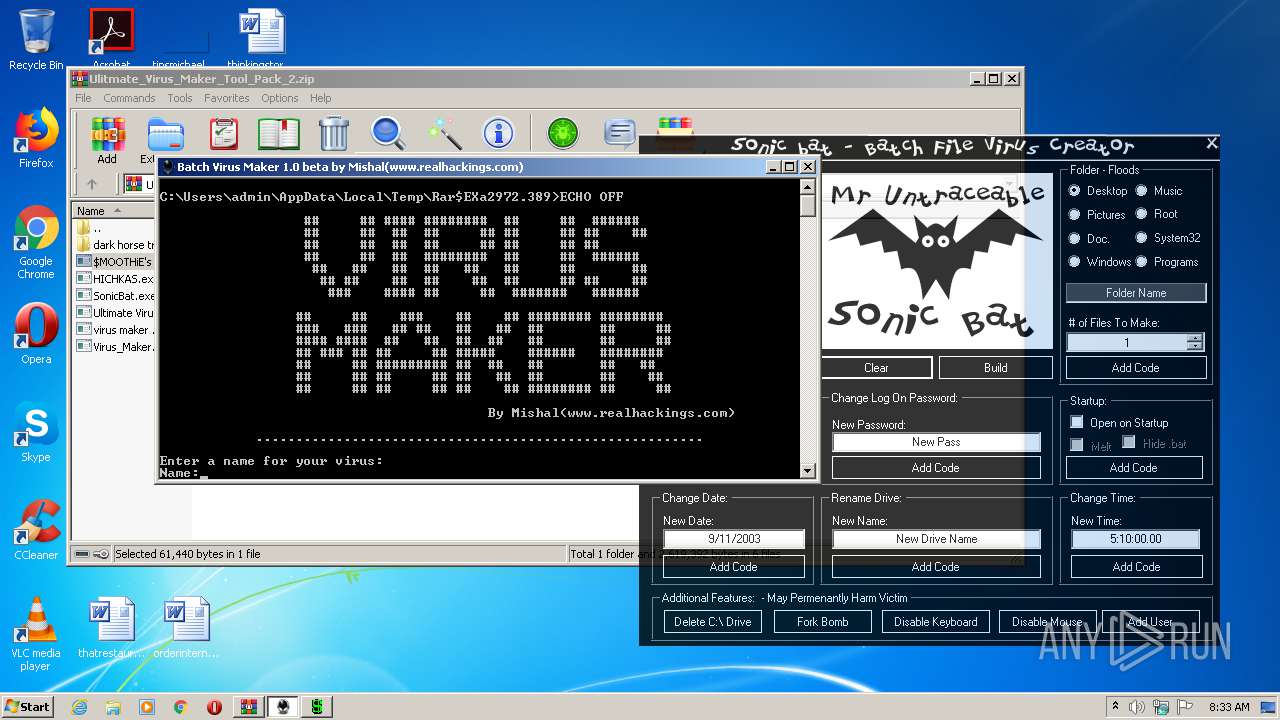This screenshot has width=1280, height=720.
Task: Select Desktop radio button in Folder Floods
Action: coord(1075,190)
